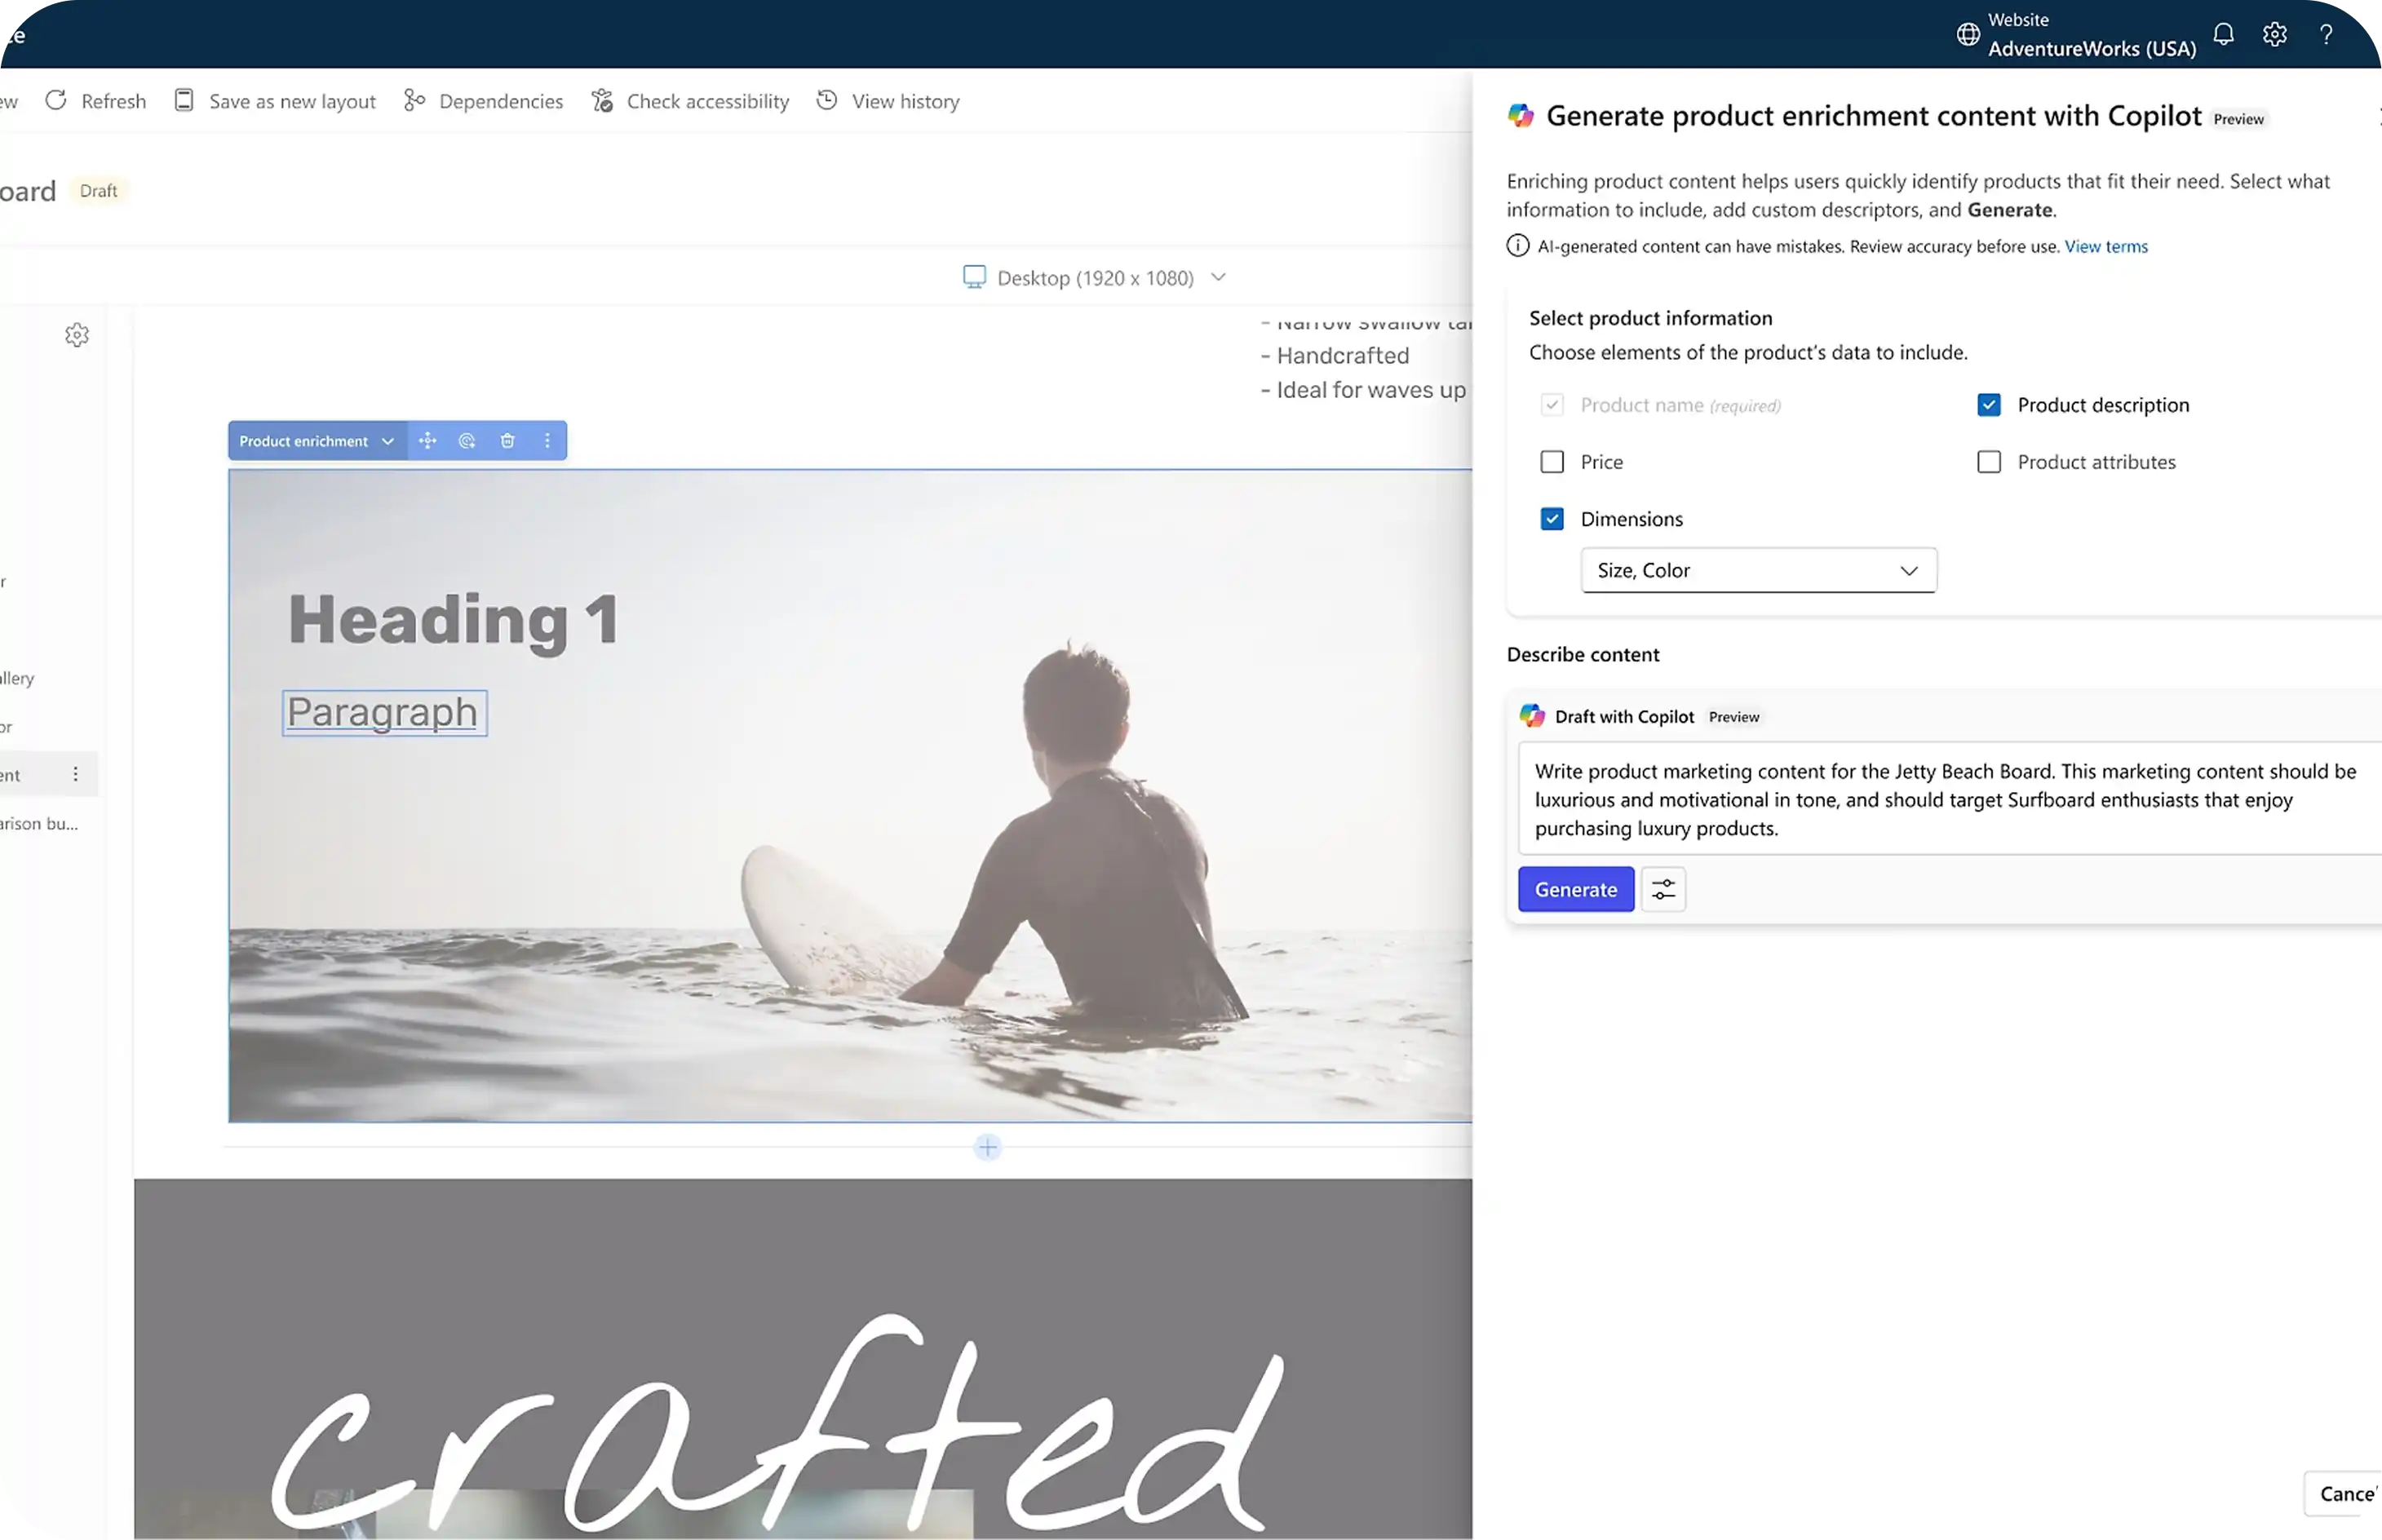Open help via the question mark icon
This screenshot has width=2382, height=1540.
tap(2326, 33)
